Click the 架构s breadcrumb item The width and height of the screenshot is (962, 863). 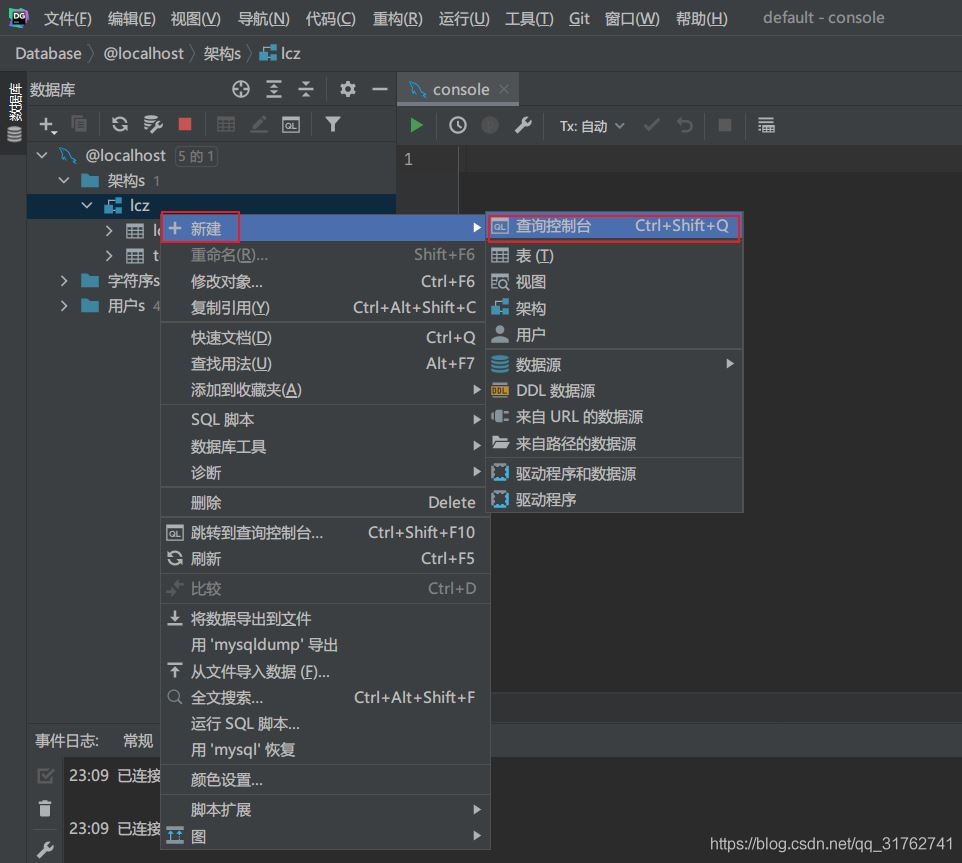(x=222, y=53)
